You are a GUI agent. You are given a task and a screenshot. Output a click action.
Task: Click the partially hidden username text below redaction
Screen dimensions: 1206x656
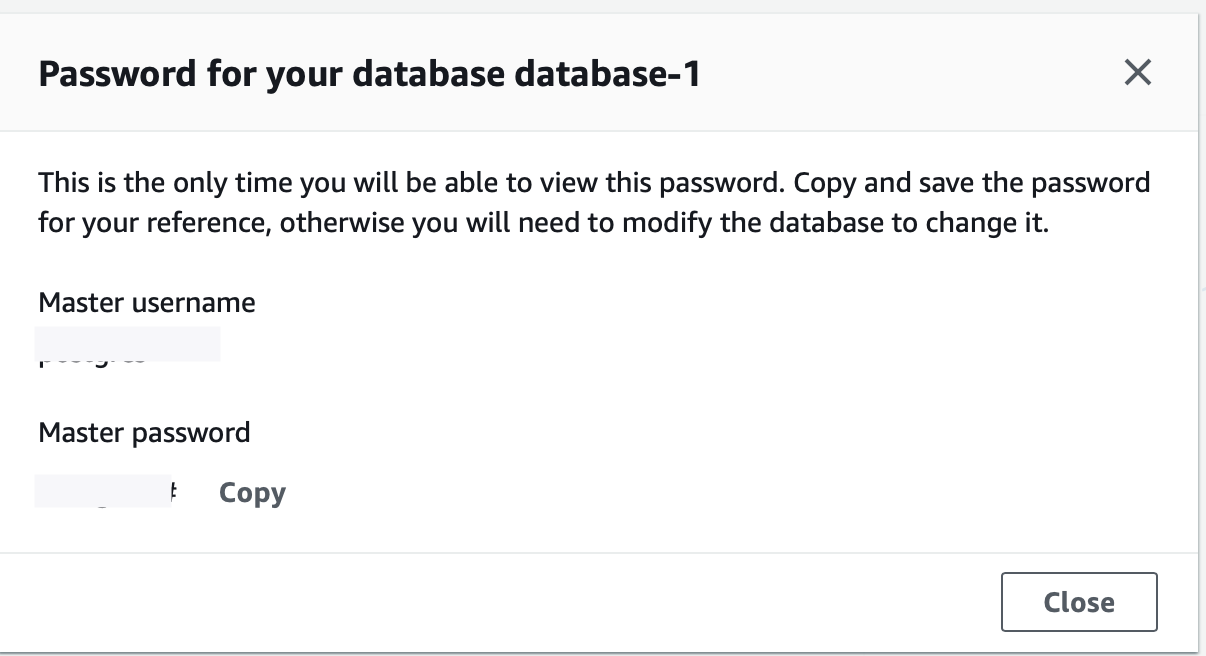pyautogui.click(x=93, y=362)
